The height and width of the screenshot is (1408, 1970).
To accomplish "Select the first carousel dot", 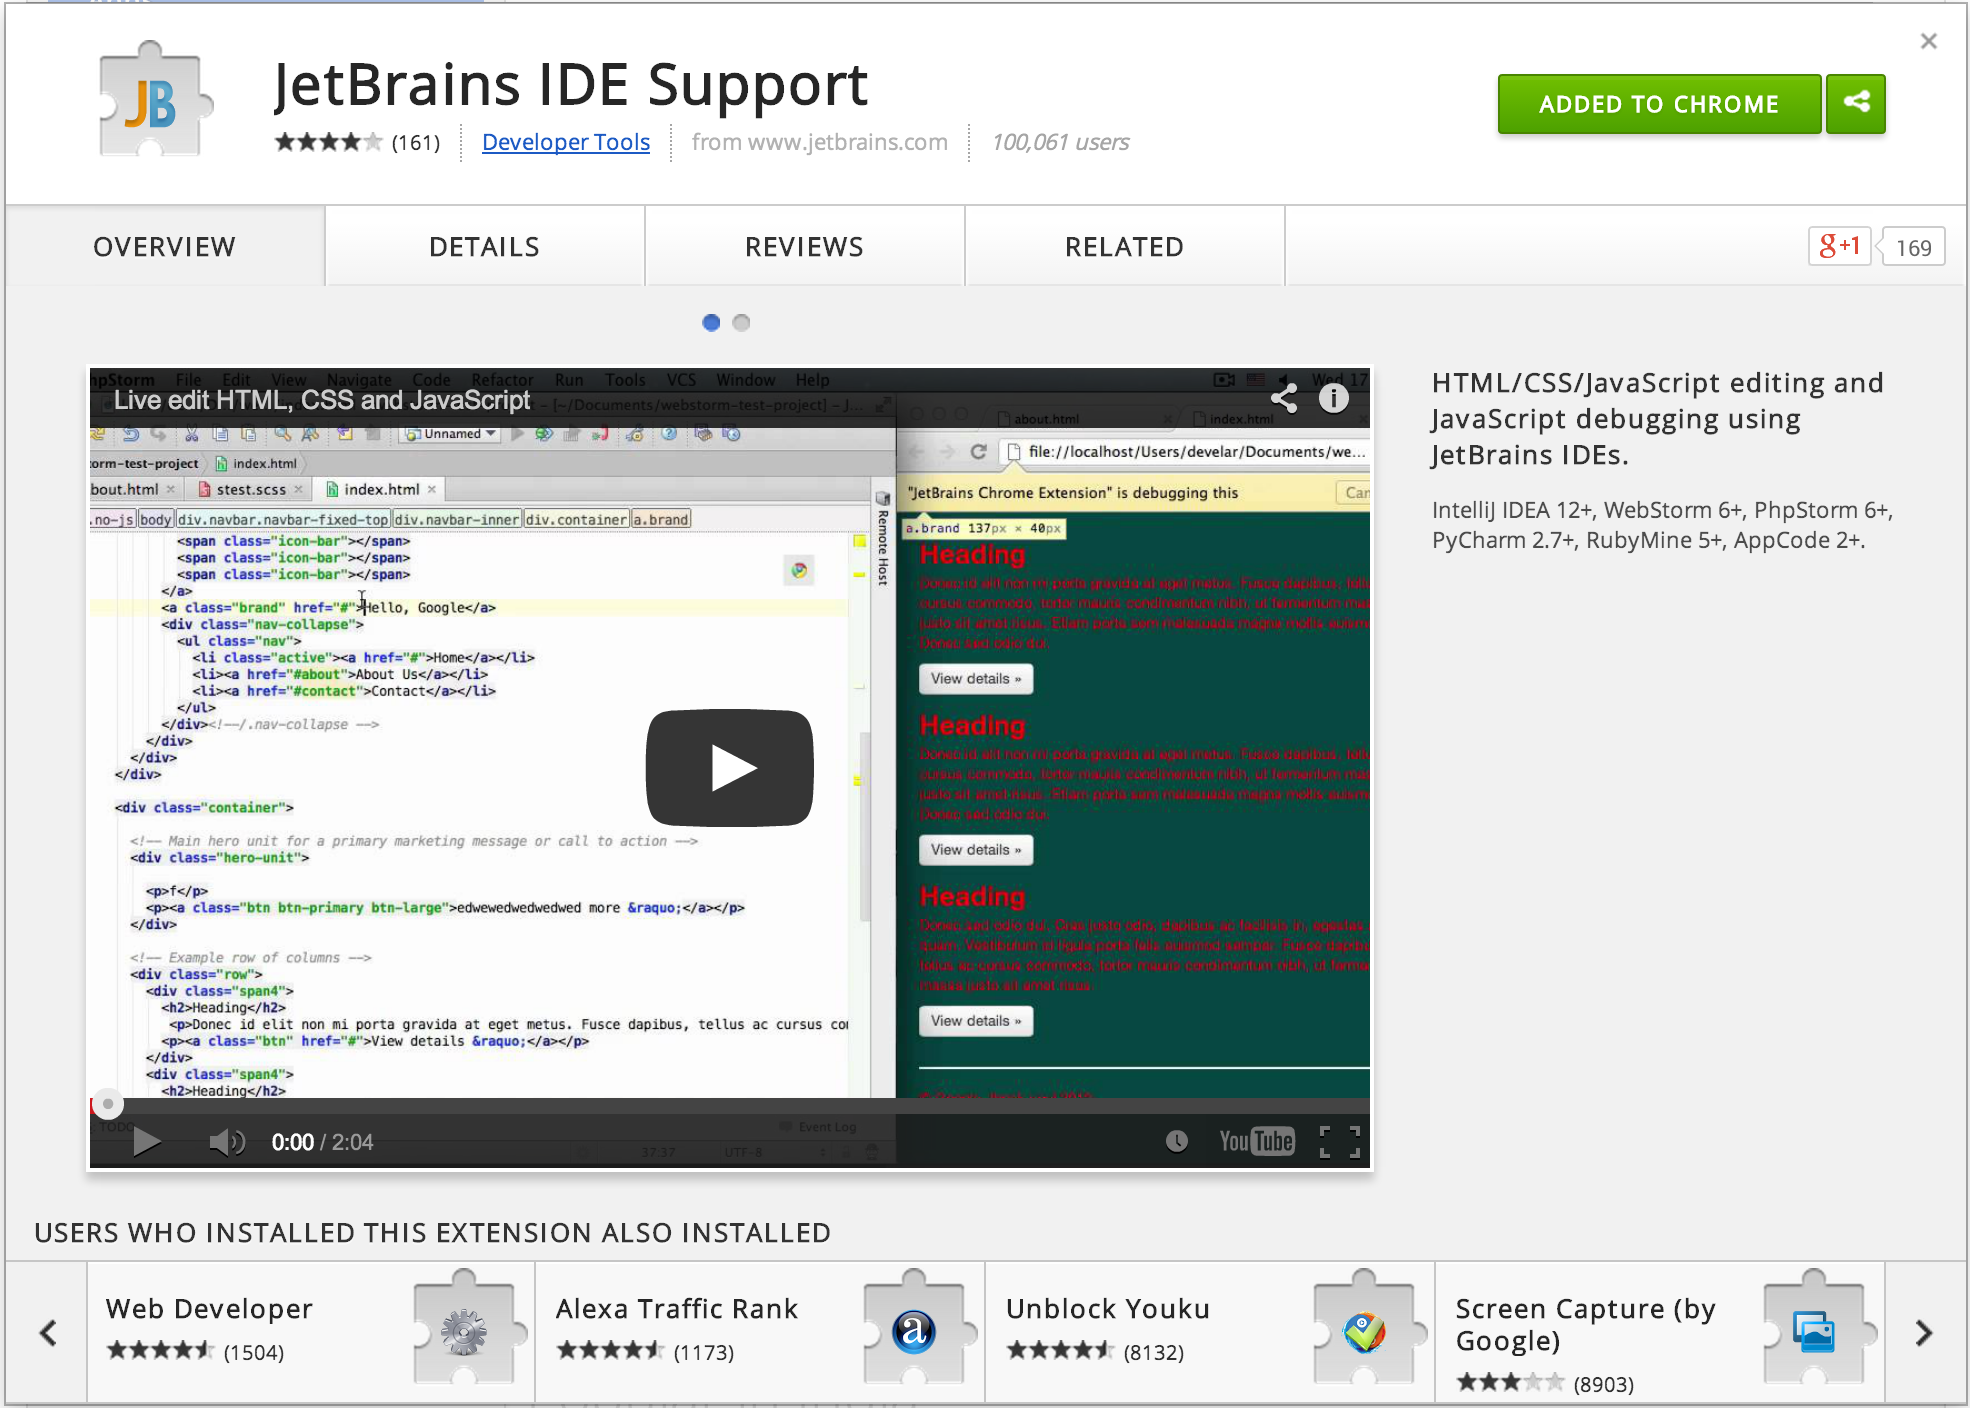I will (x=711, y=322).
